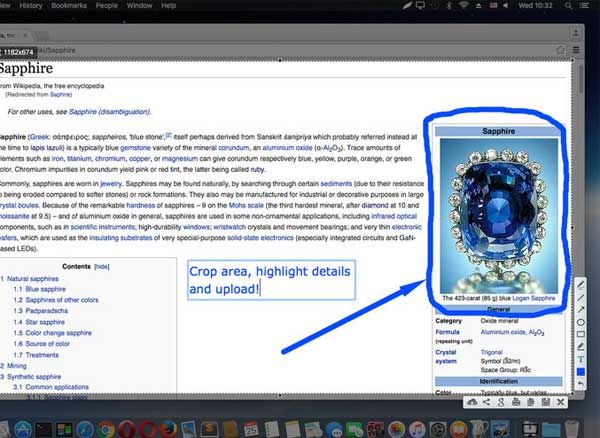
Task: Go to Natural sapphires section
Action: (33, 279)
